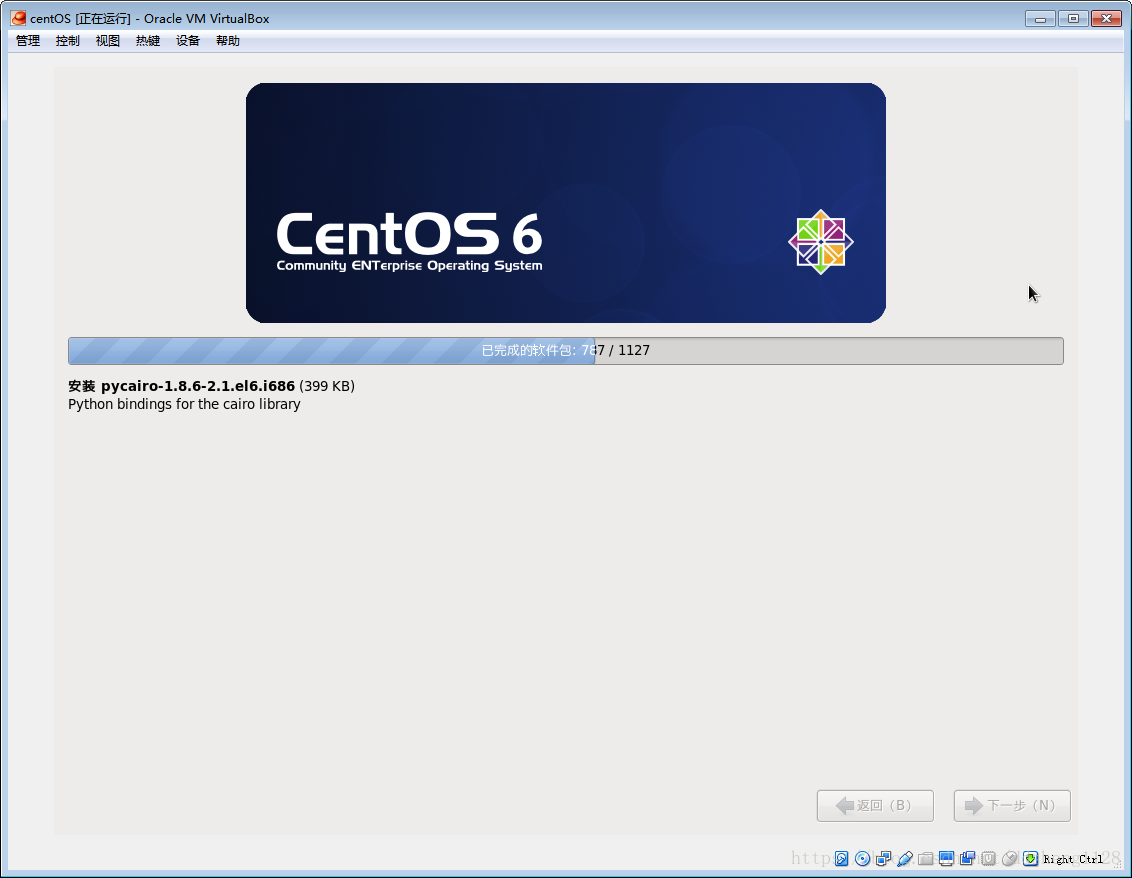Image resolution: width=1132 pixels, height=878 pixels.
Task: Close the VirtualBox window
Action: tap(1106, 19)
